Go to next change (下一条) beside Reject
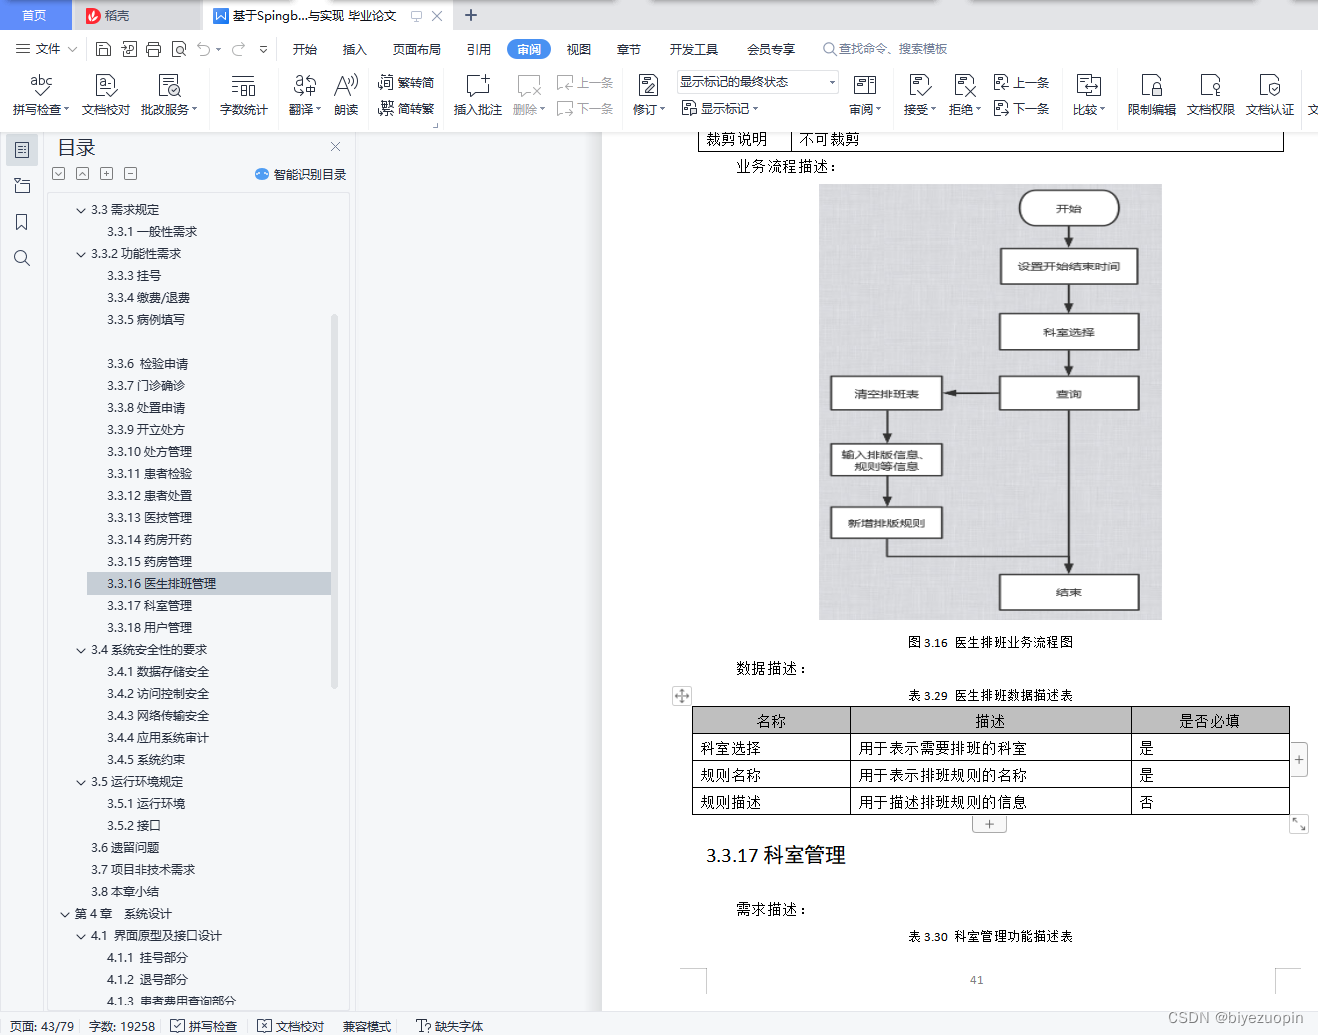 click(x=1021, y=108)
